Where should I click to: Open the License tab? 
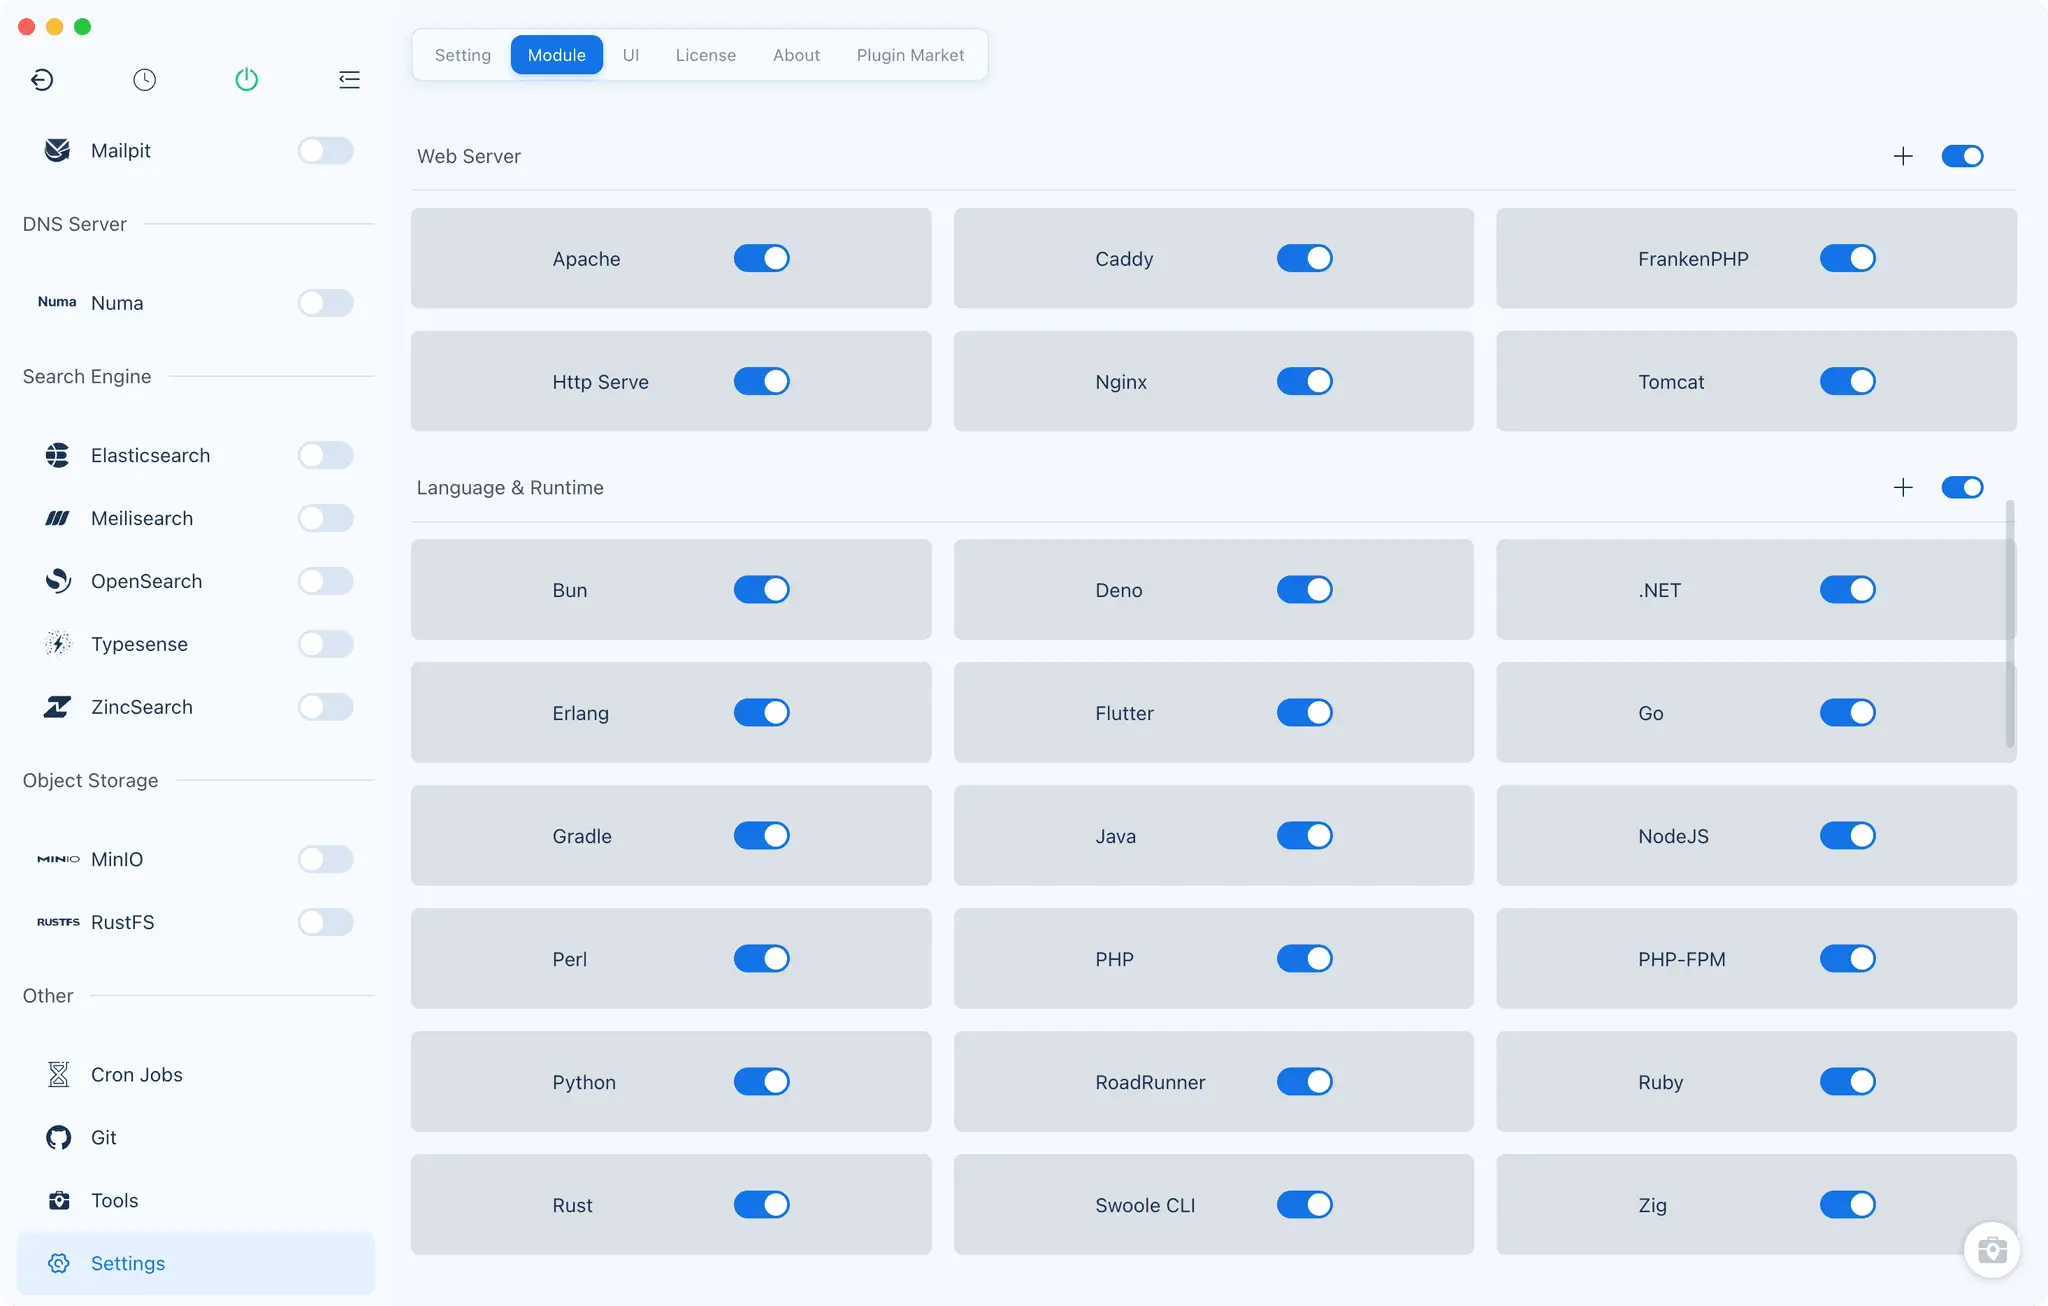[x=706, y=55]
